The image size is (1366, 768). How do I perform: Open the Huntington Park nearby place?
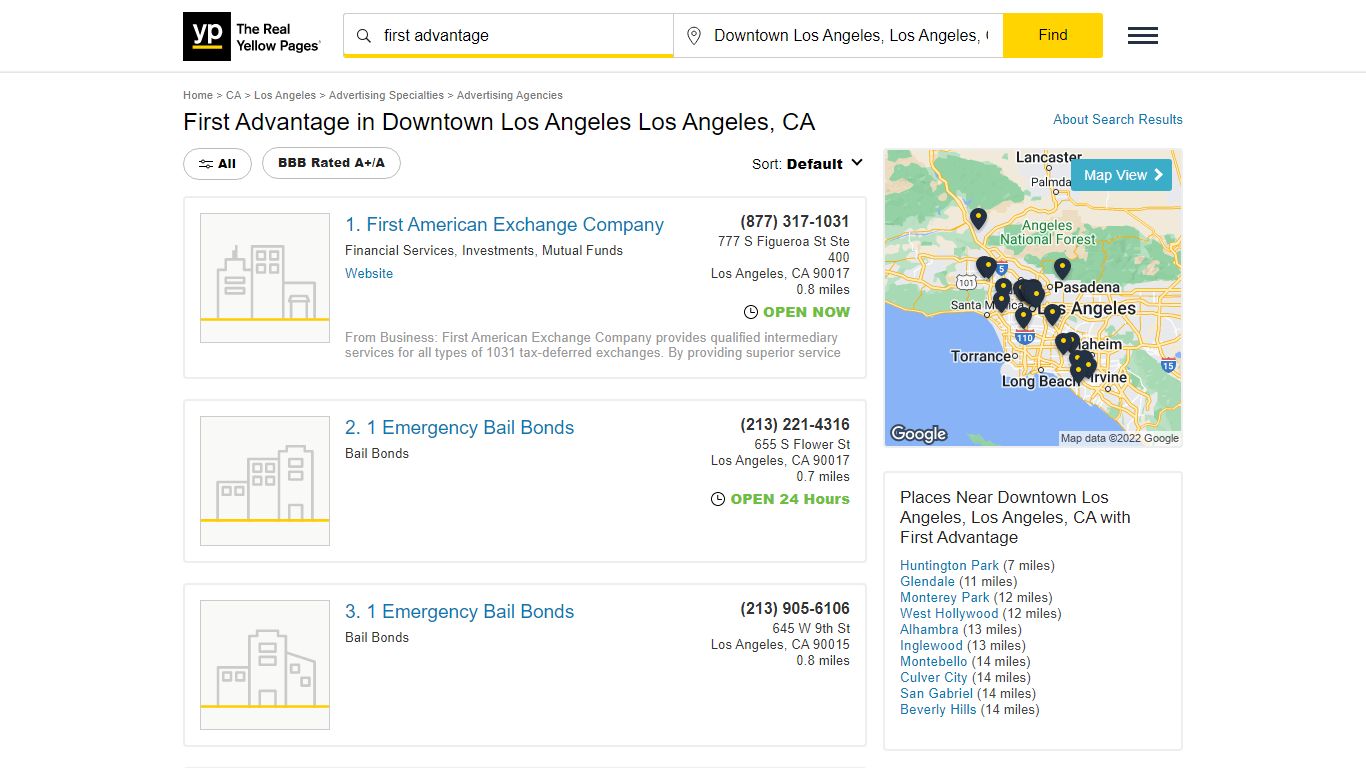pyautogui.click(x=949, y=565)
